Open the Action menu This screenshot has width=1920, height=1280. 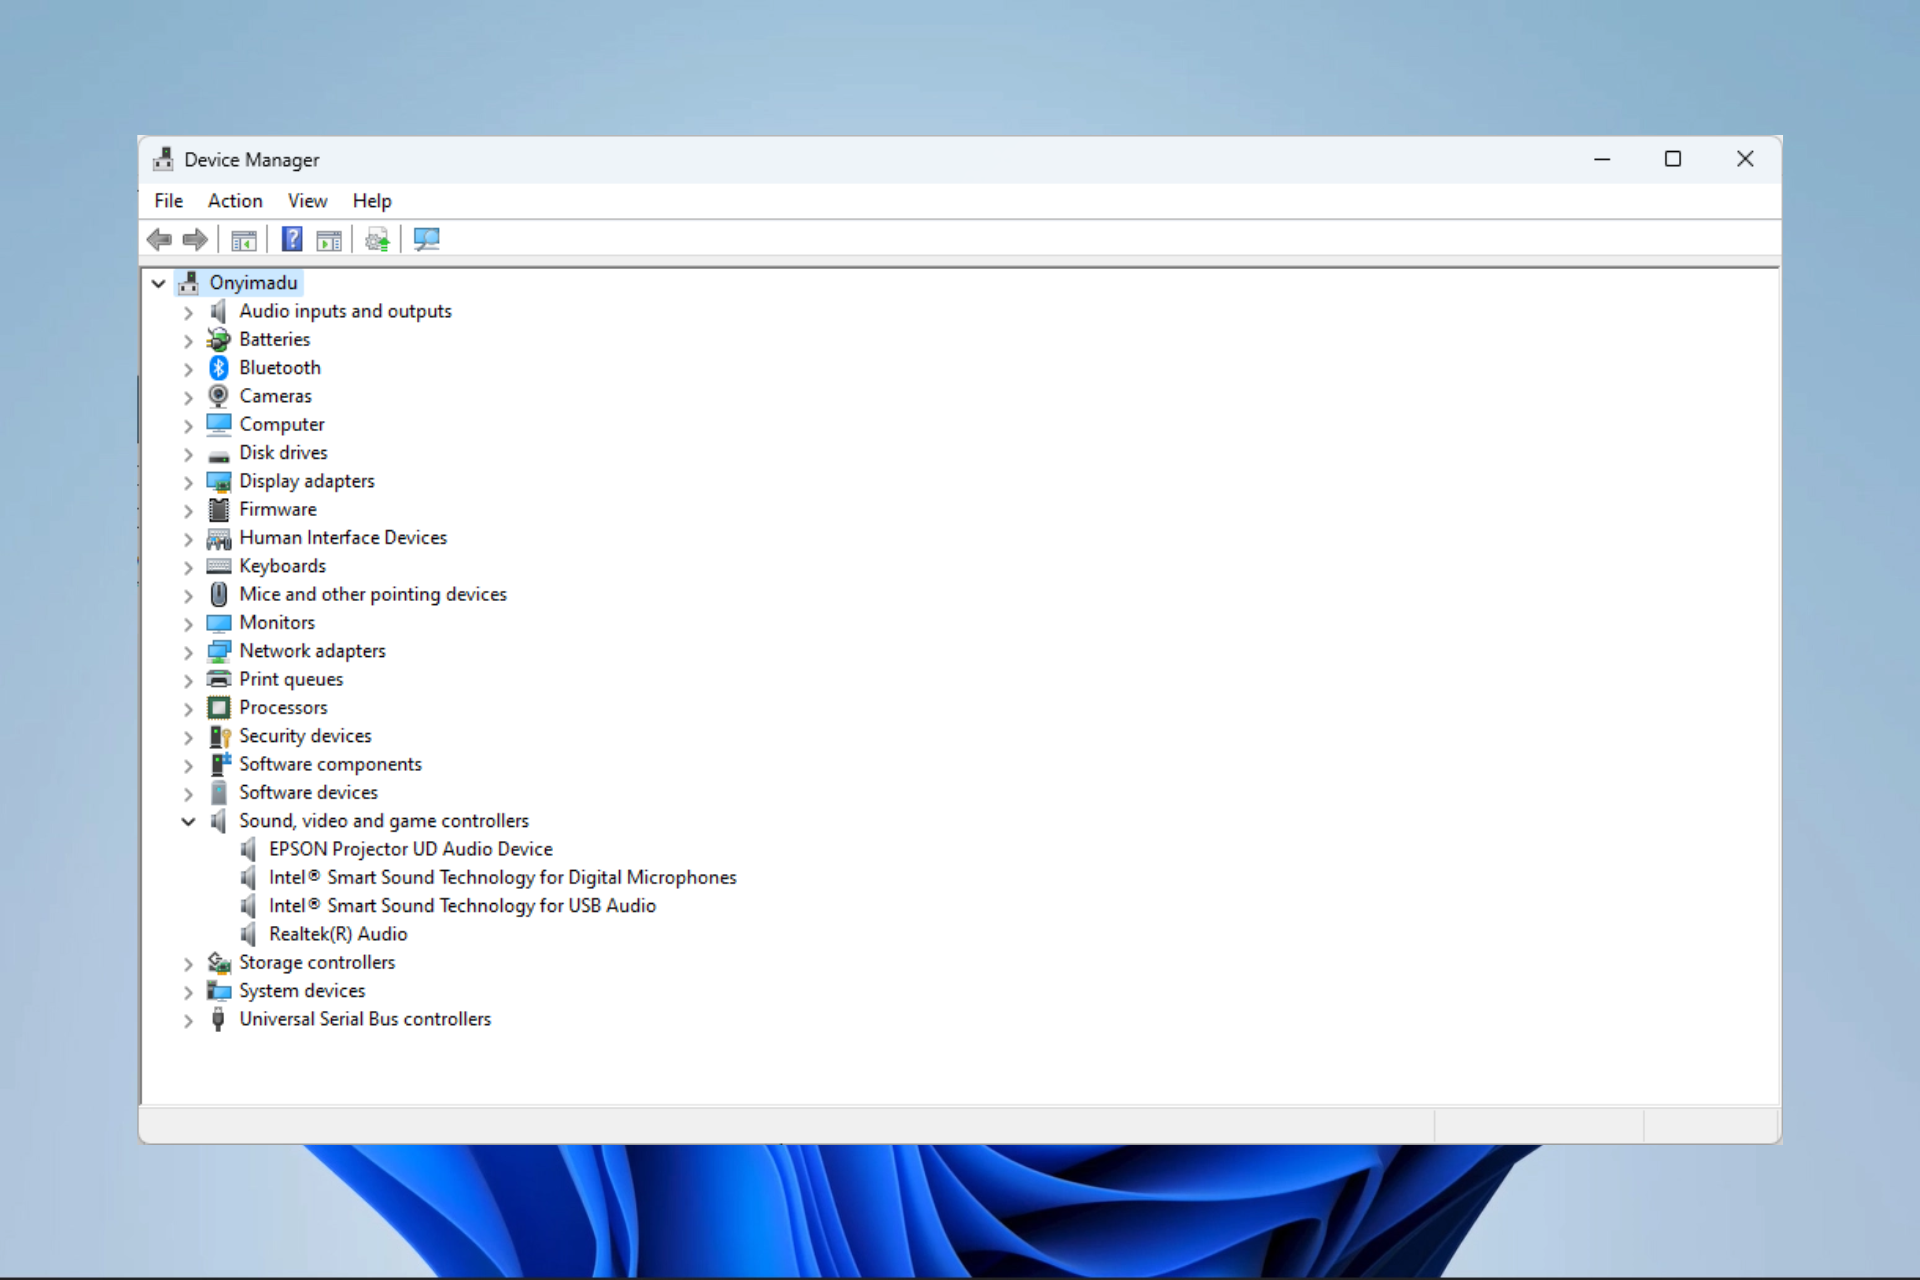point(235,201)
